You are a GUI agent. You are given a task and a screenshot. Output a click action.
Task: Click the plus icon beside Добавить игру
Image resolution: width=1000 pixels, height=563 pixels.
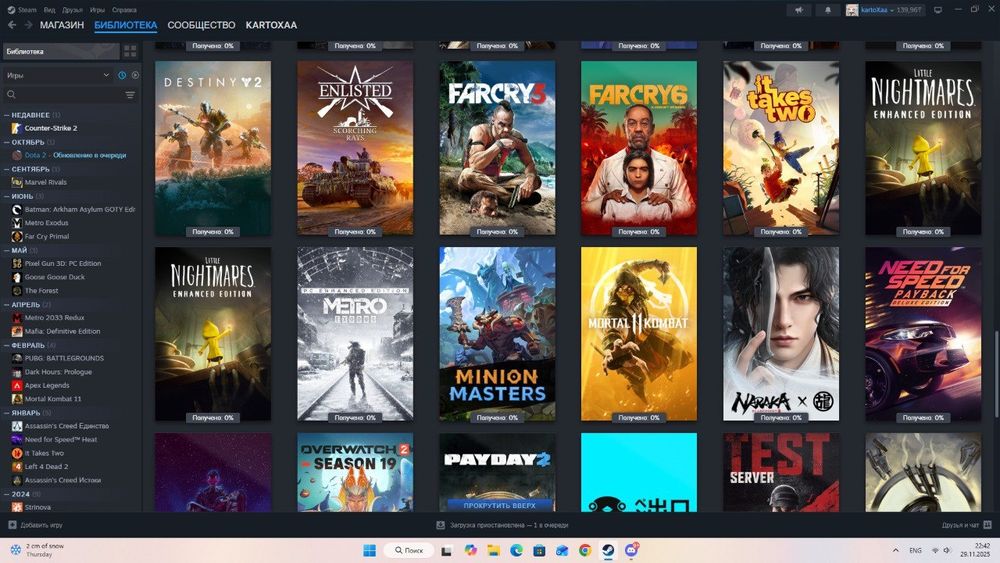[x=12, y=525]
